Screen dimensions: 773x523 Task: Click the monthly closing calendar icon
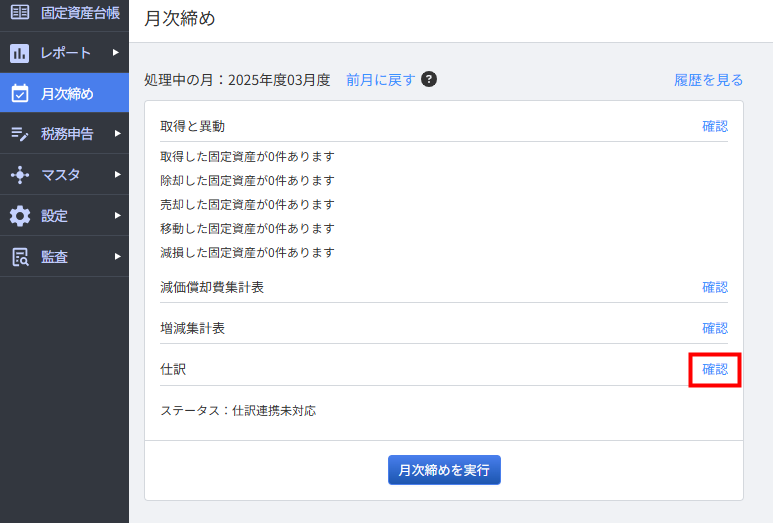pos(20,94)
